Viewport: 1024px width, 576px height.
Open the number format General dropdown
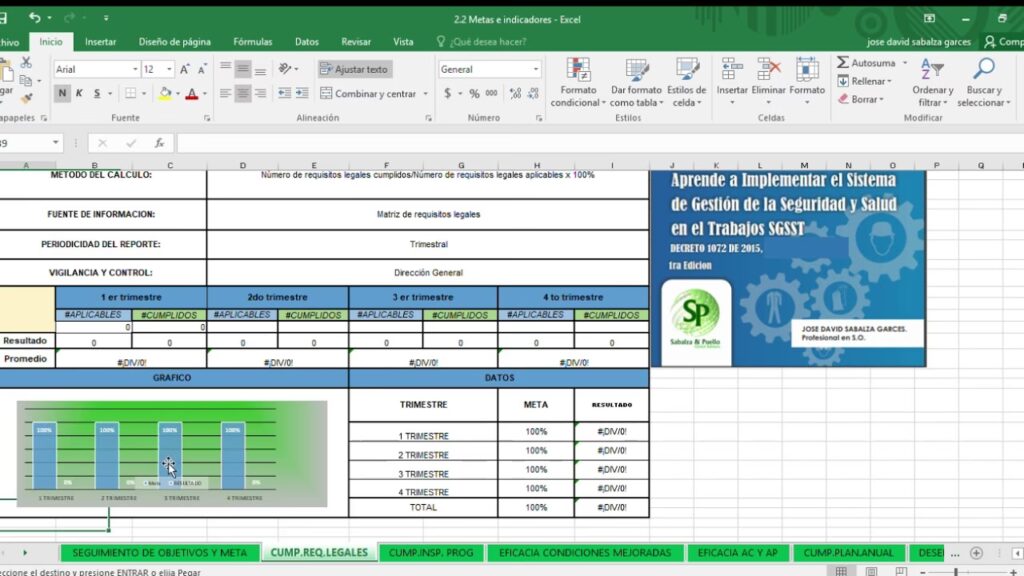[x=536, y=69]
